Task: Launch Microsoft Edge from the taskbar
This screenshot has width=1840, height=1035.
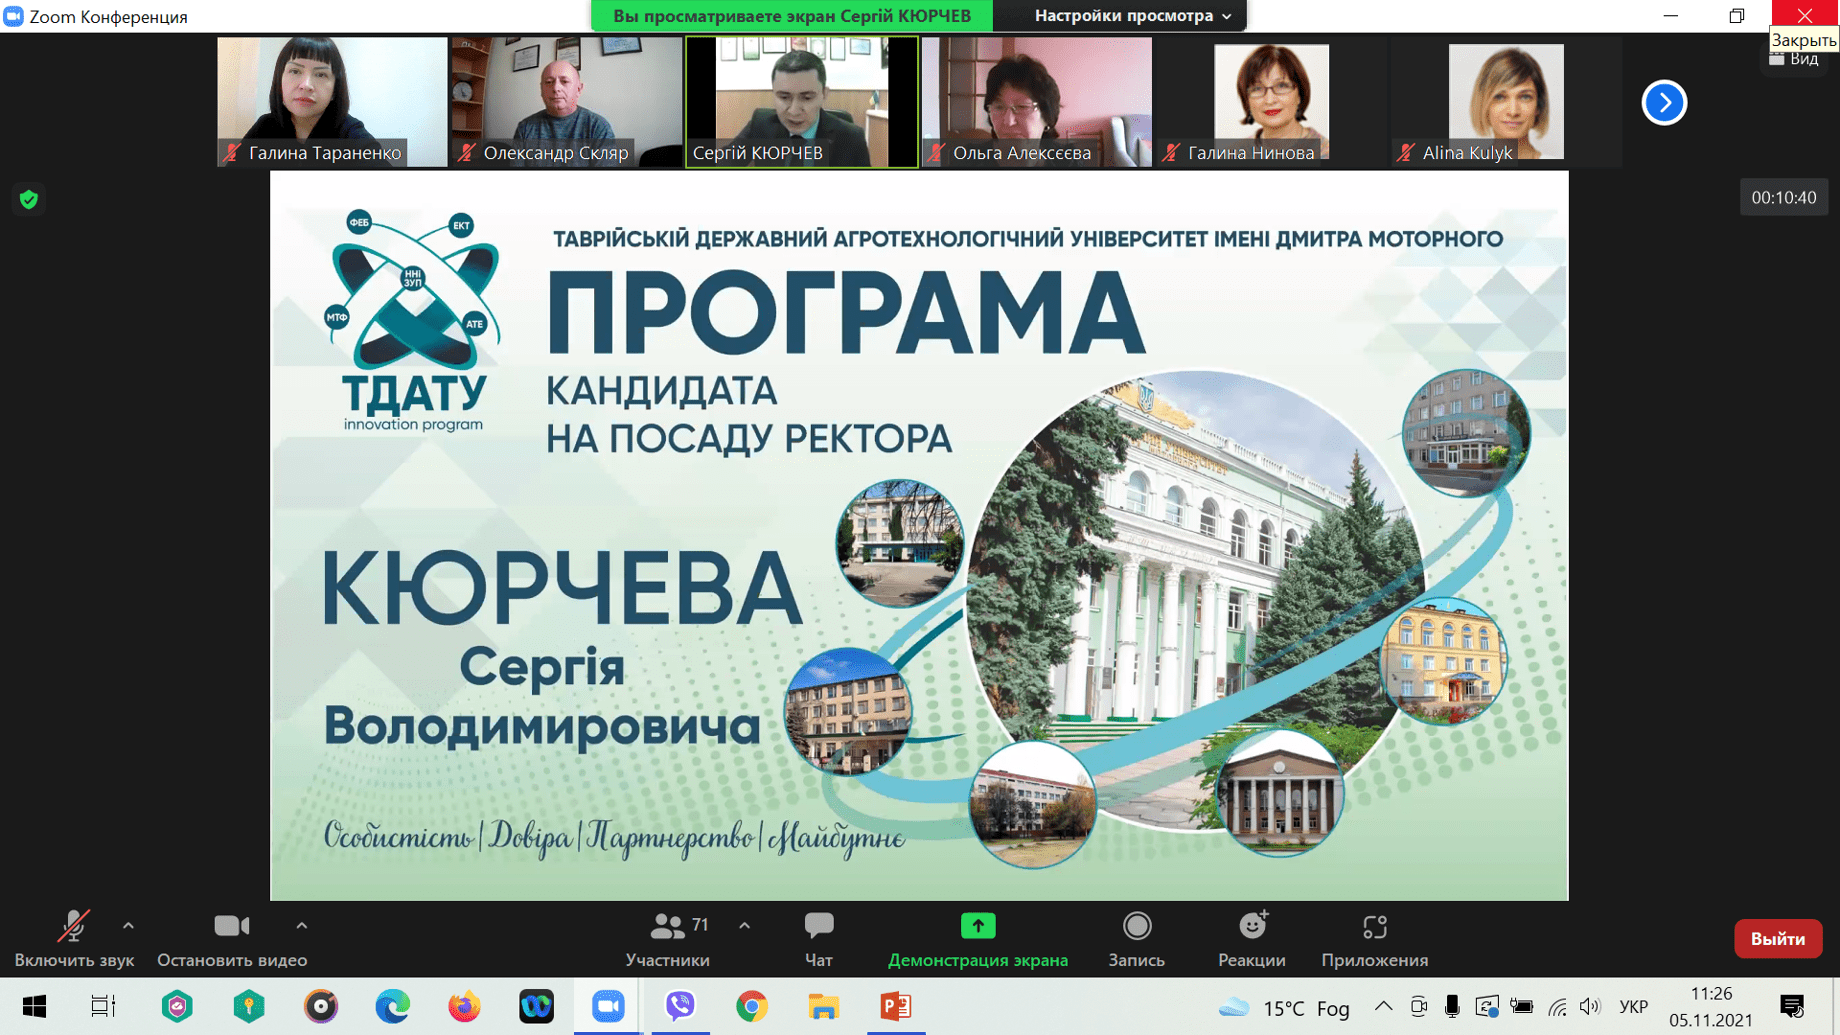Action: point(393,1006)
